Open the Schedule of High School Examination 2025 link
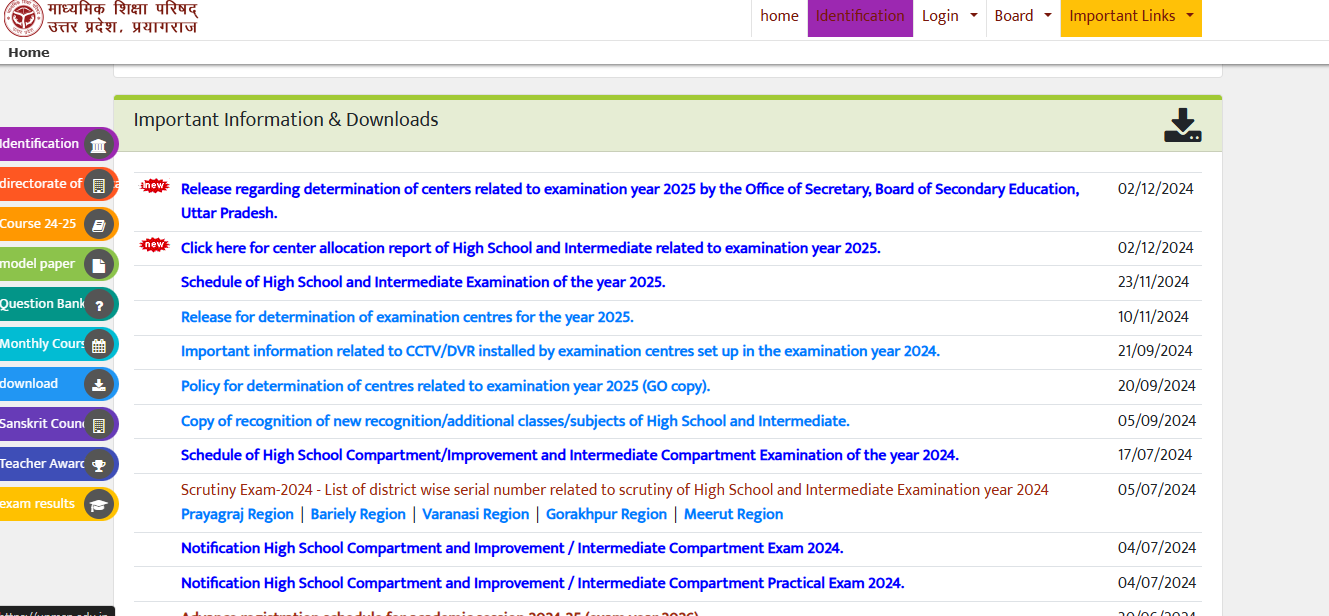Image resolution: width=1329 pixels, height=616 pixels. [x=422, y=282]
